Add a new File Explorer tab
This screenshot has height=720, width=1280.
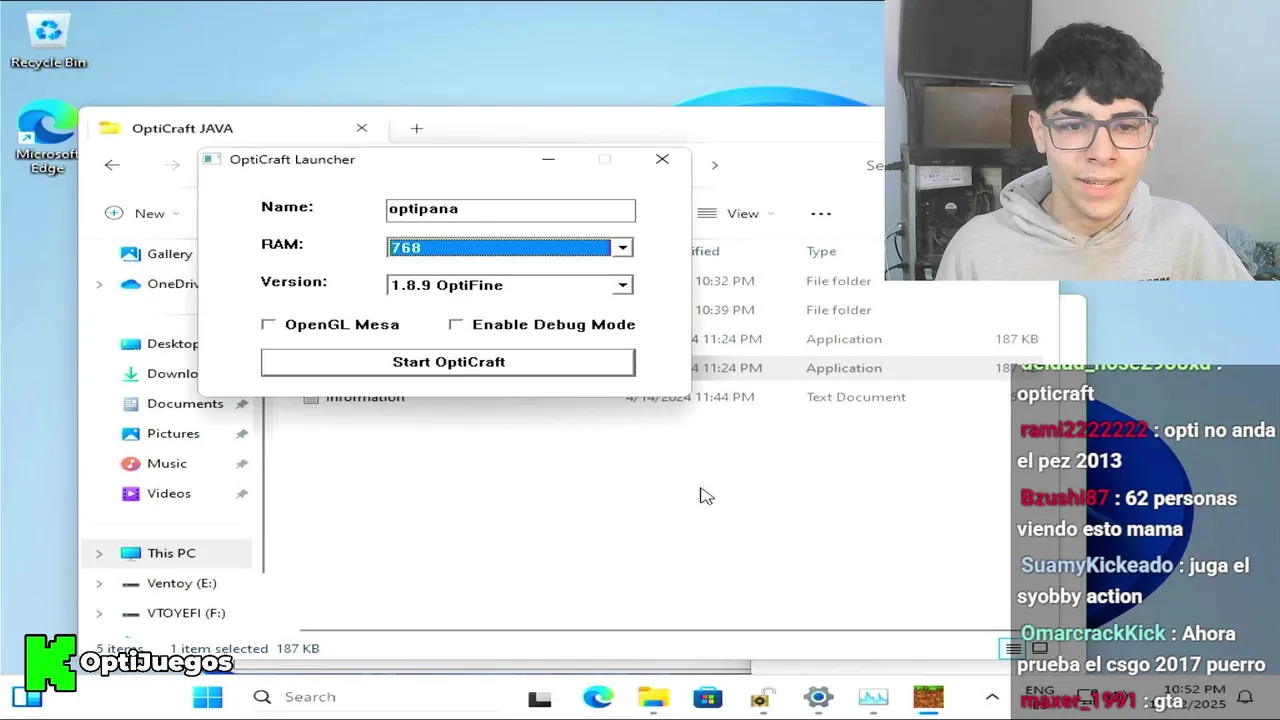tap(417, 128)
